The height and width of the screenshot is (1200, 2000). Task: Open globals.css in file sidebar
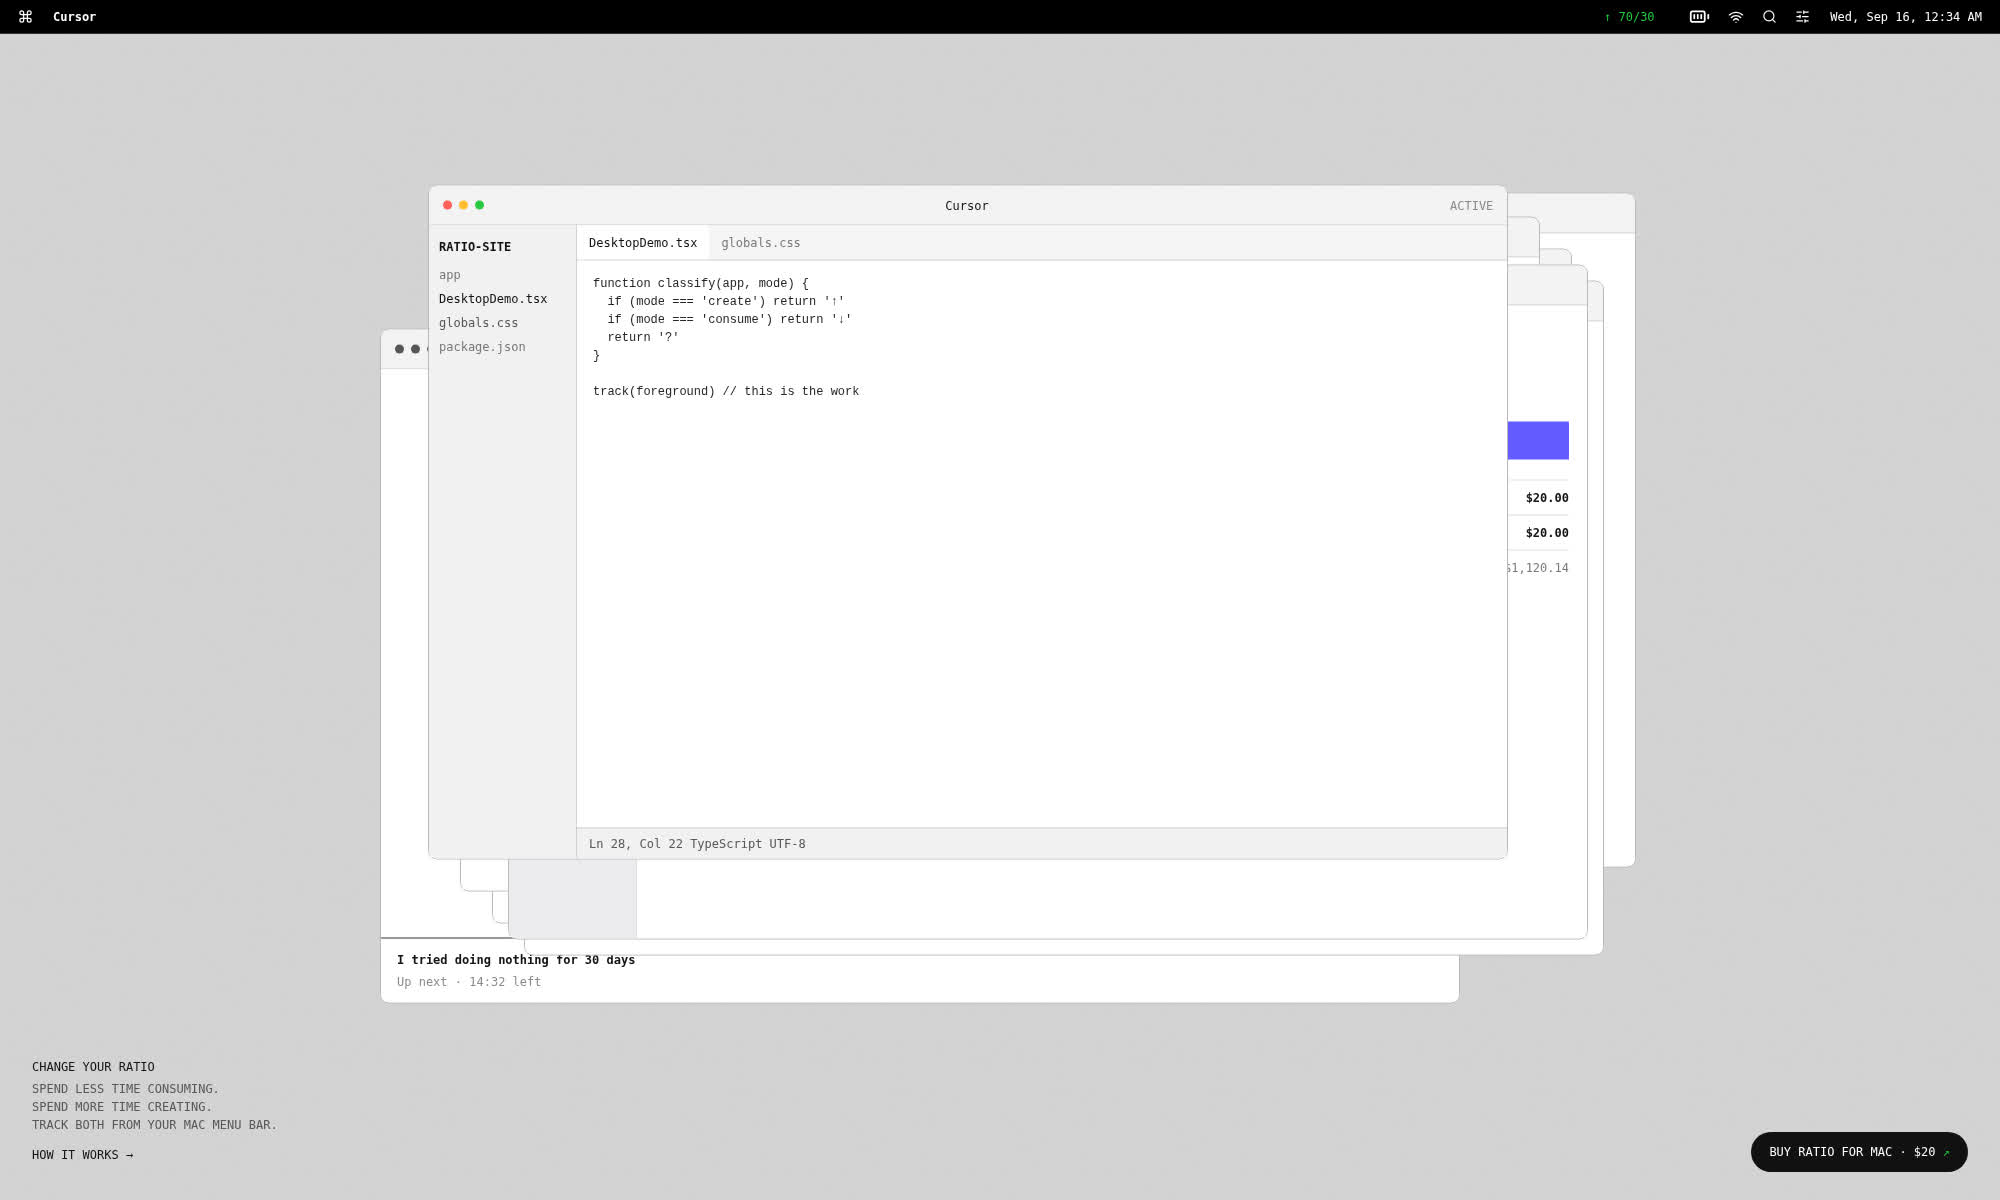pos(478,323)
